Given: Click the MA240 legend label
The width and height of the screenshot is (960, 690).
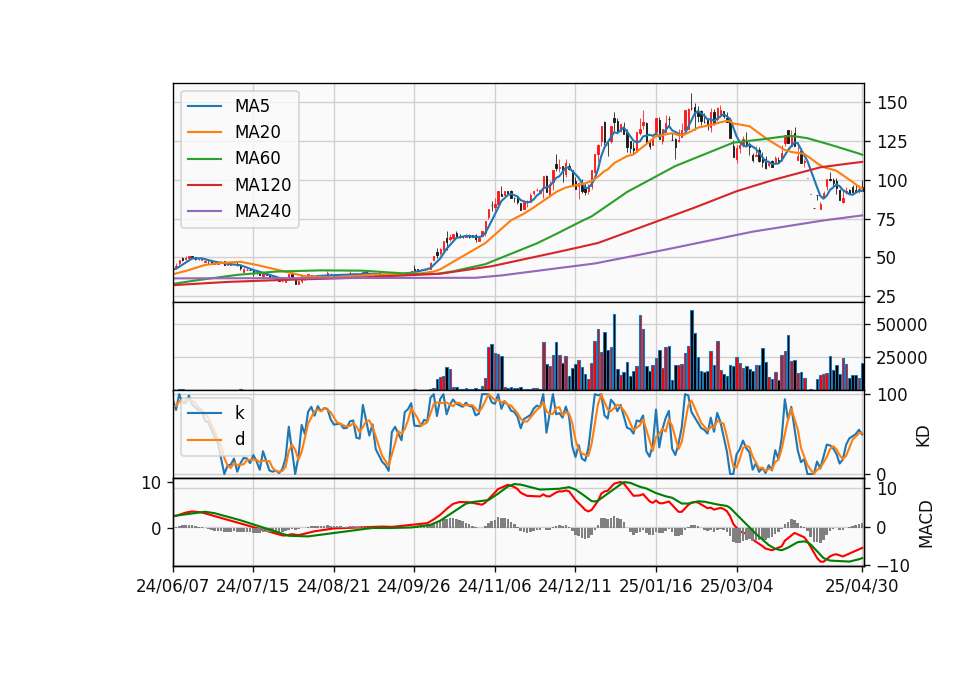Looking at the screenshot, I should point(263,211).
